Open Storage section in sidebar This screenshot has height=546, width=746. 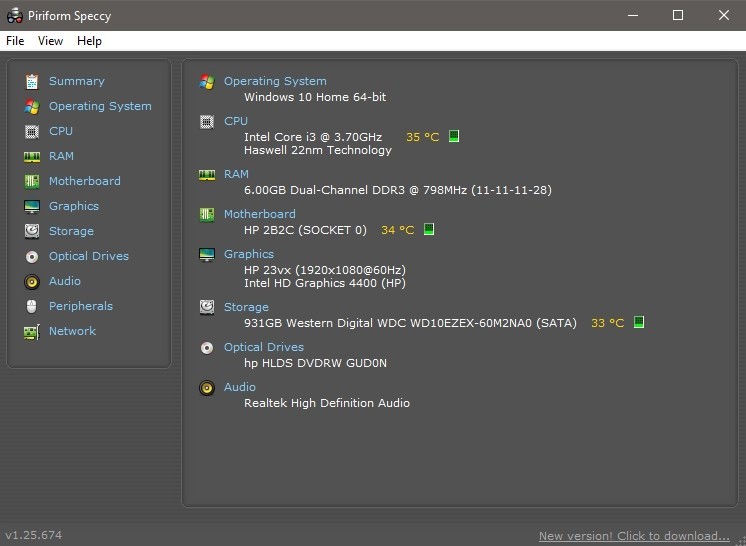pos(71,231)
